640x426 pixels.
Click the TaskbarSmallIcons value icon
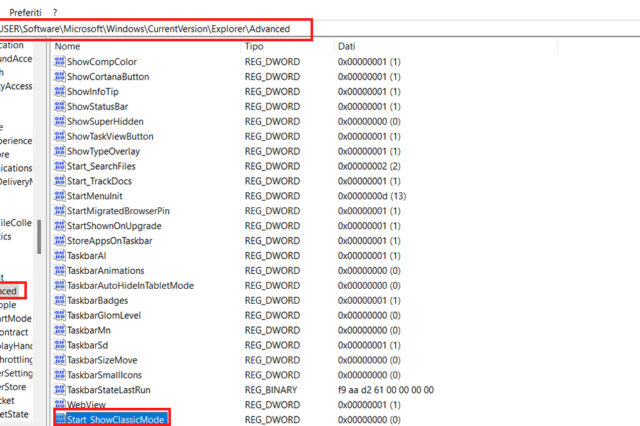point(60,375)
